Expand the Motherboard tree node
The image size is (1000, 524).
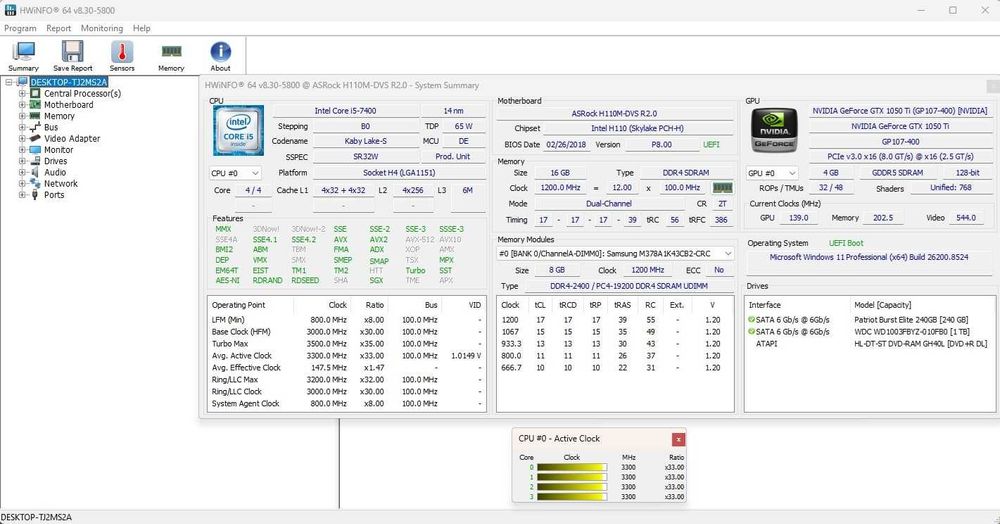[x=22, y=105]
